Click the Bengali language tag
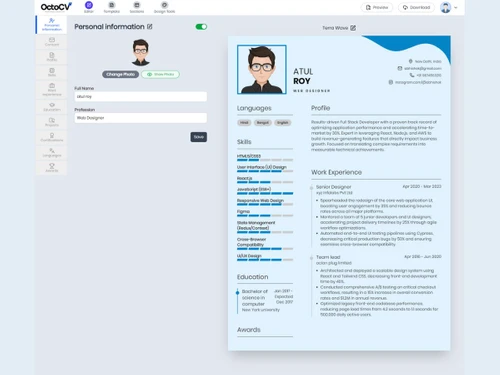The image size is (500, 375). click(263, 123)
